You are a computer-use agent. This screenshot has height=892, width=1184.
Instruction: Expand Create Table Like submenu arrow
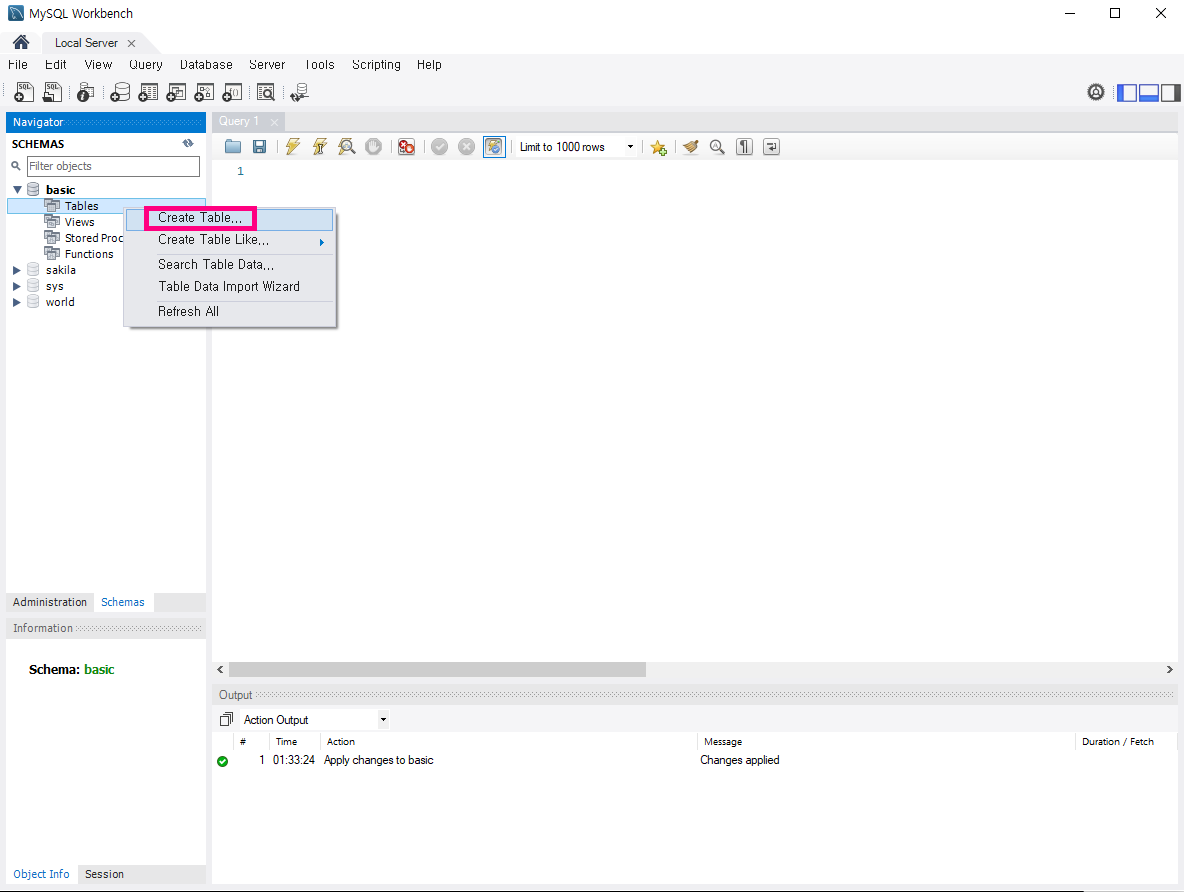(x=322, y=242)
